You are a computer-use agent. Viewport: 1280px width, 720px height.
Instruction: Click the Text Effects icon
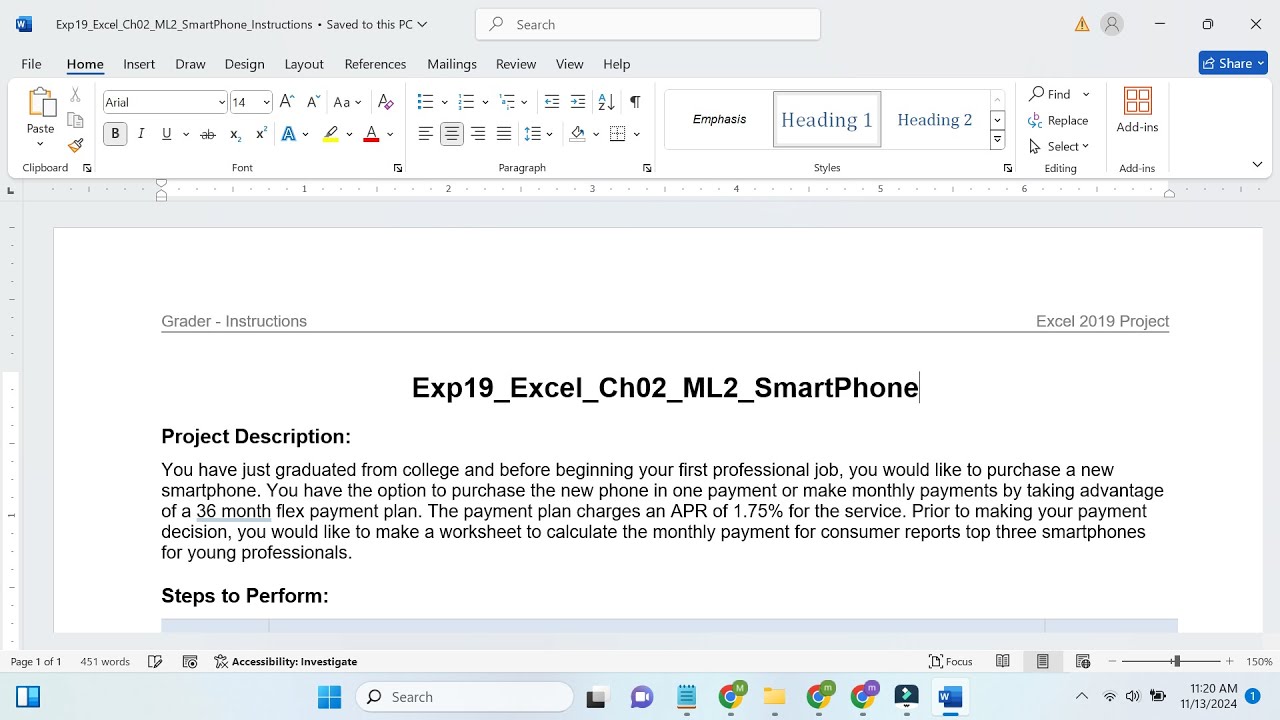(289, 134)
